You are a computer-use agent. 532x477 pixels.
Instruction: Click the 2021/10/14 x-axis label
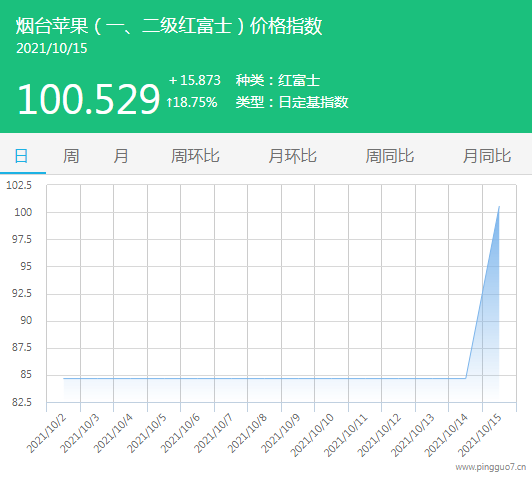pyautogui.click(x=446, y=435)
